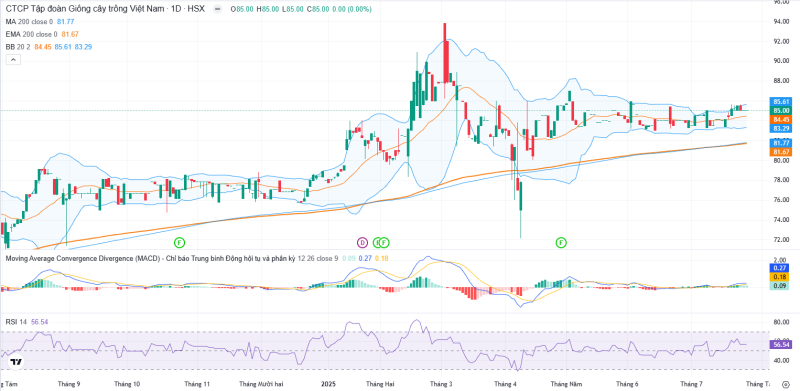Click the 0.00 (0.00%) change value
Viewport: 800px width, 391px height.
click(x=351, y=9)
